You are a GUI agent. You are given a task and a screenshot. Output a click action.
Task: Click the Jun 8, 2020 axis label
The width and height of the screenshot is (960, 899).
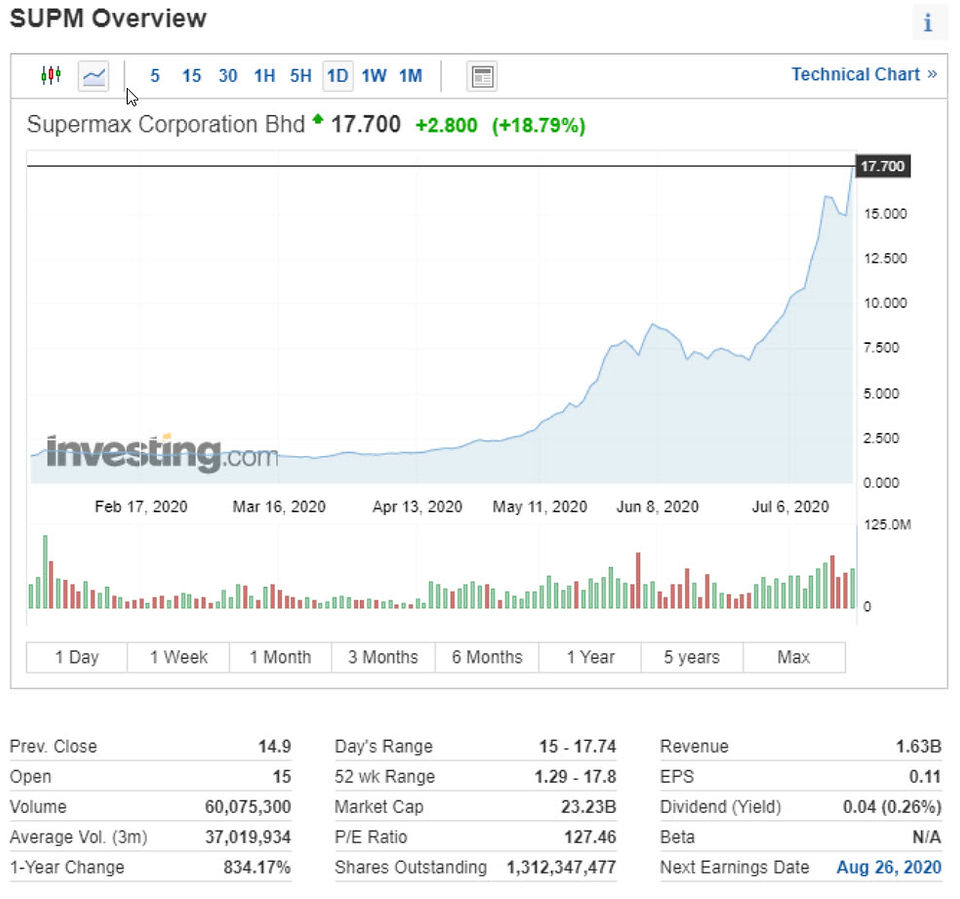[658, 506]
